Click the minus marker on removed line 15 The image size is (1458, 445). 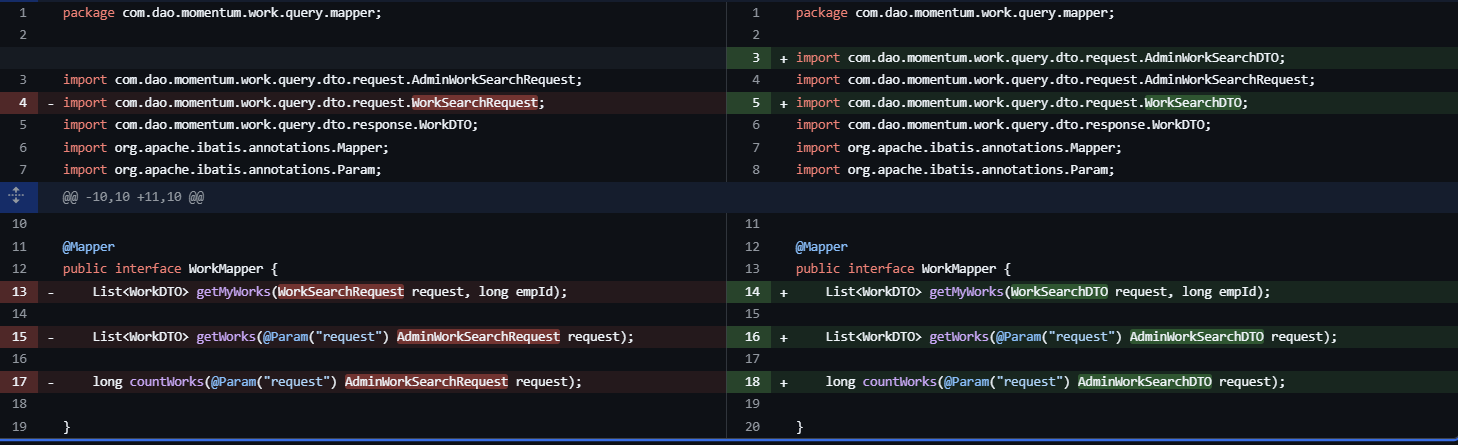(50, 337)
